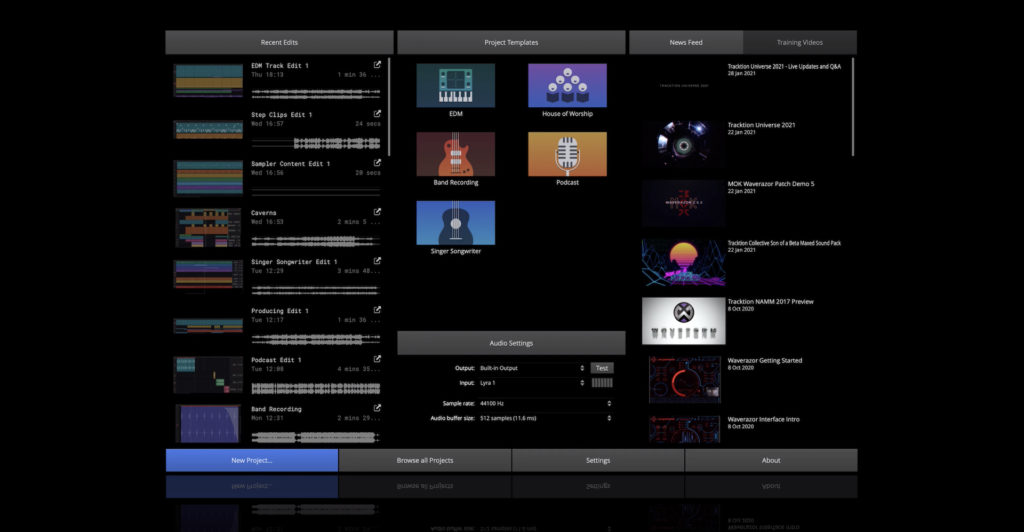Open the Audio buffer size dropdown
1024x532 pixels.
[x=545, y=418]
